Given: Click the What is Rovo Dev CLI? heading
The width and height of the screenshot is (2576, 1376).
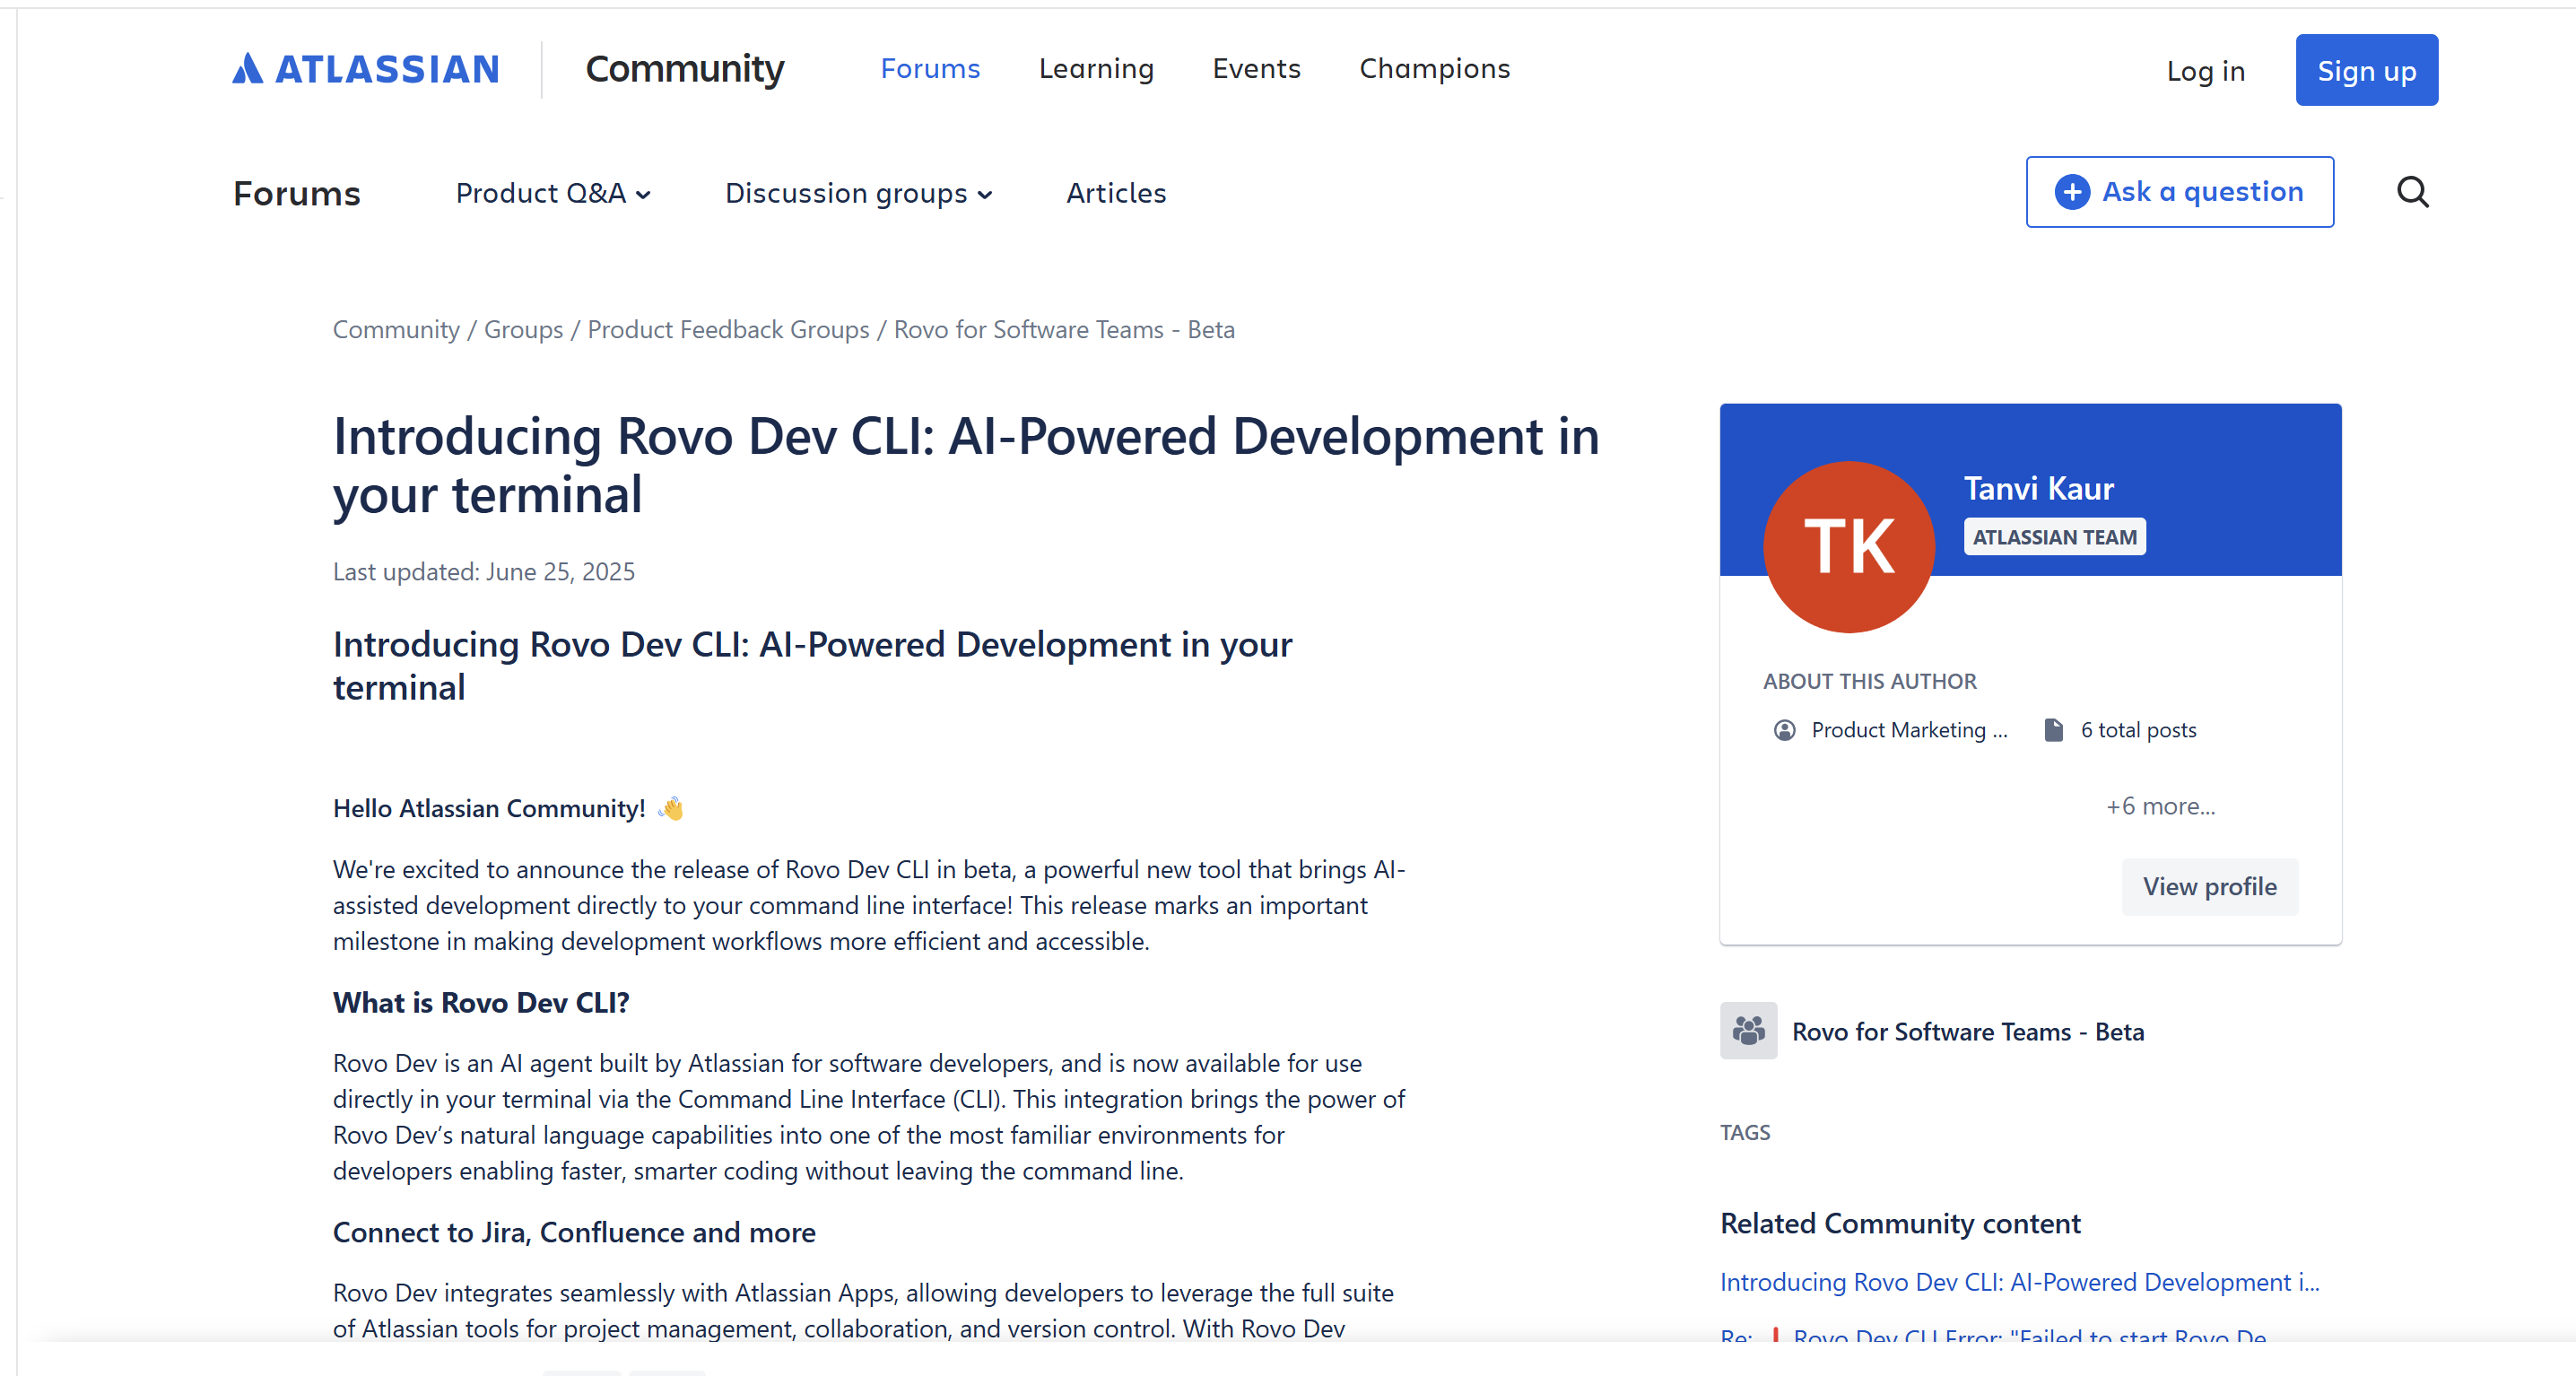Looking at the screenshot, I should pyautogui.click(x=481, y=1002).
